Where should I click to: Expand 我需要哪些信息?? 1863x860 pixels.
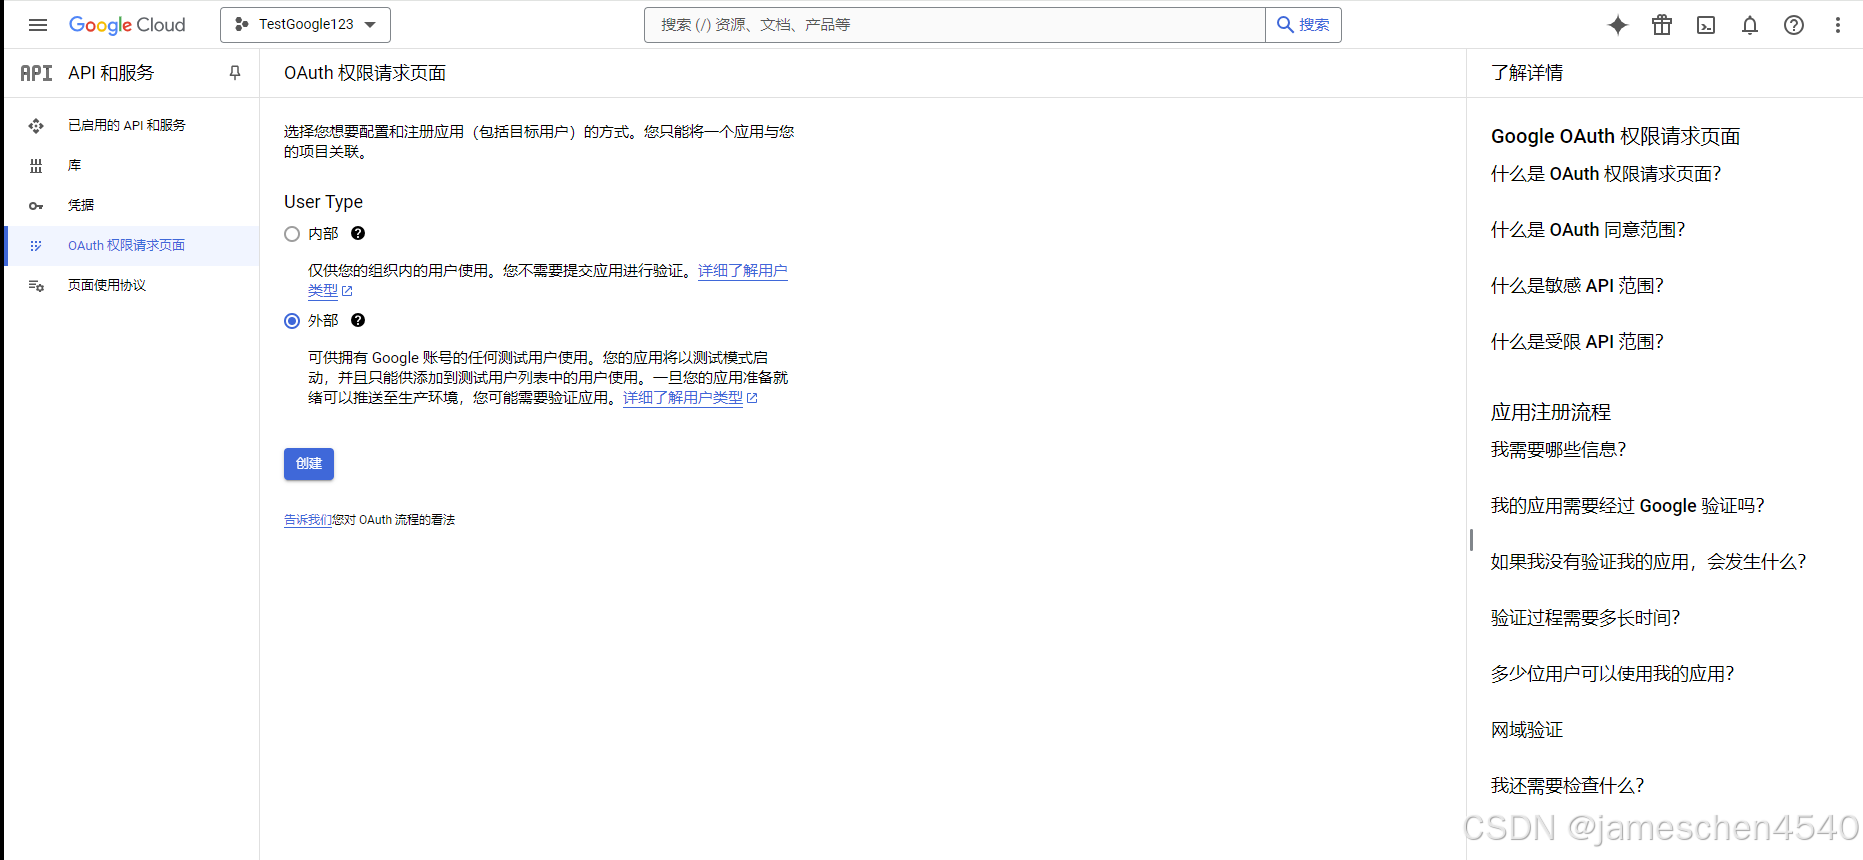[x=1558, y=450]
